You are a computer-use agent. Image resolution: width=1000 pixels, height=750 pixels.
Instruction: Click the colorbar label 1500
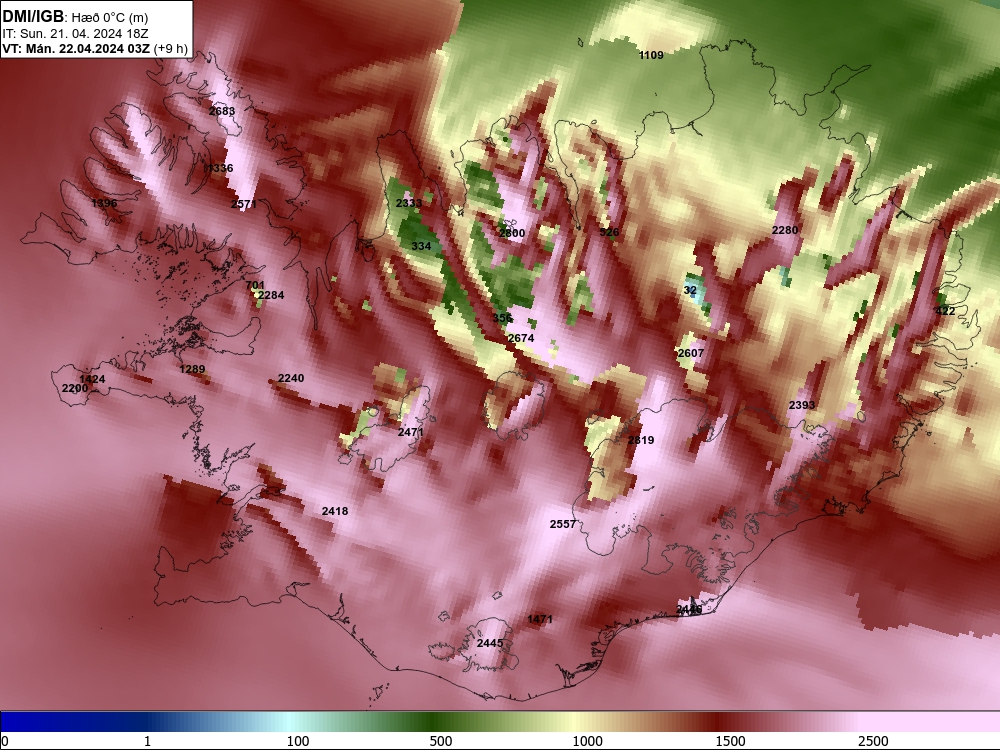pyautogui.click(x=730, y=741)
